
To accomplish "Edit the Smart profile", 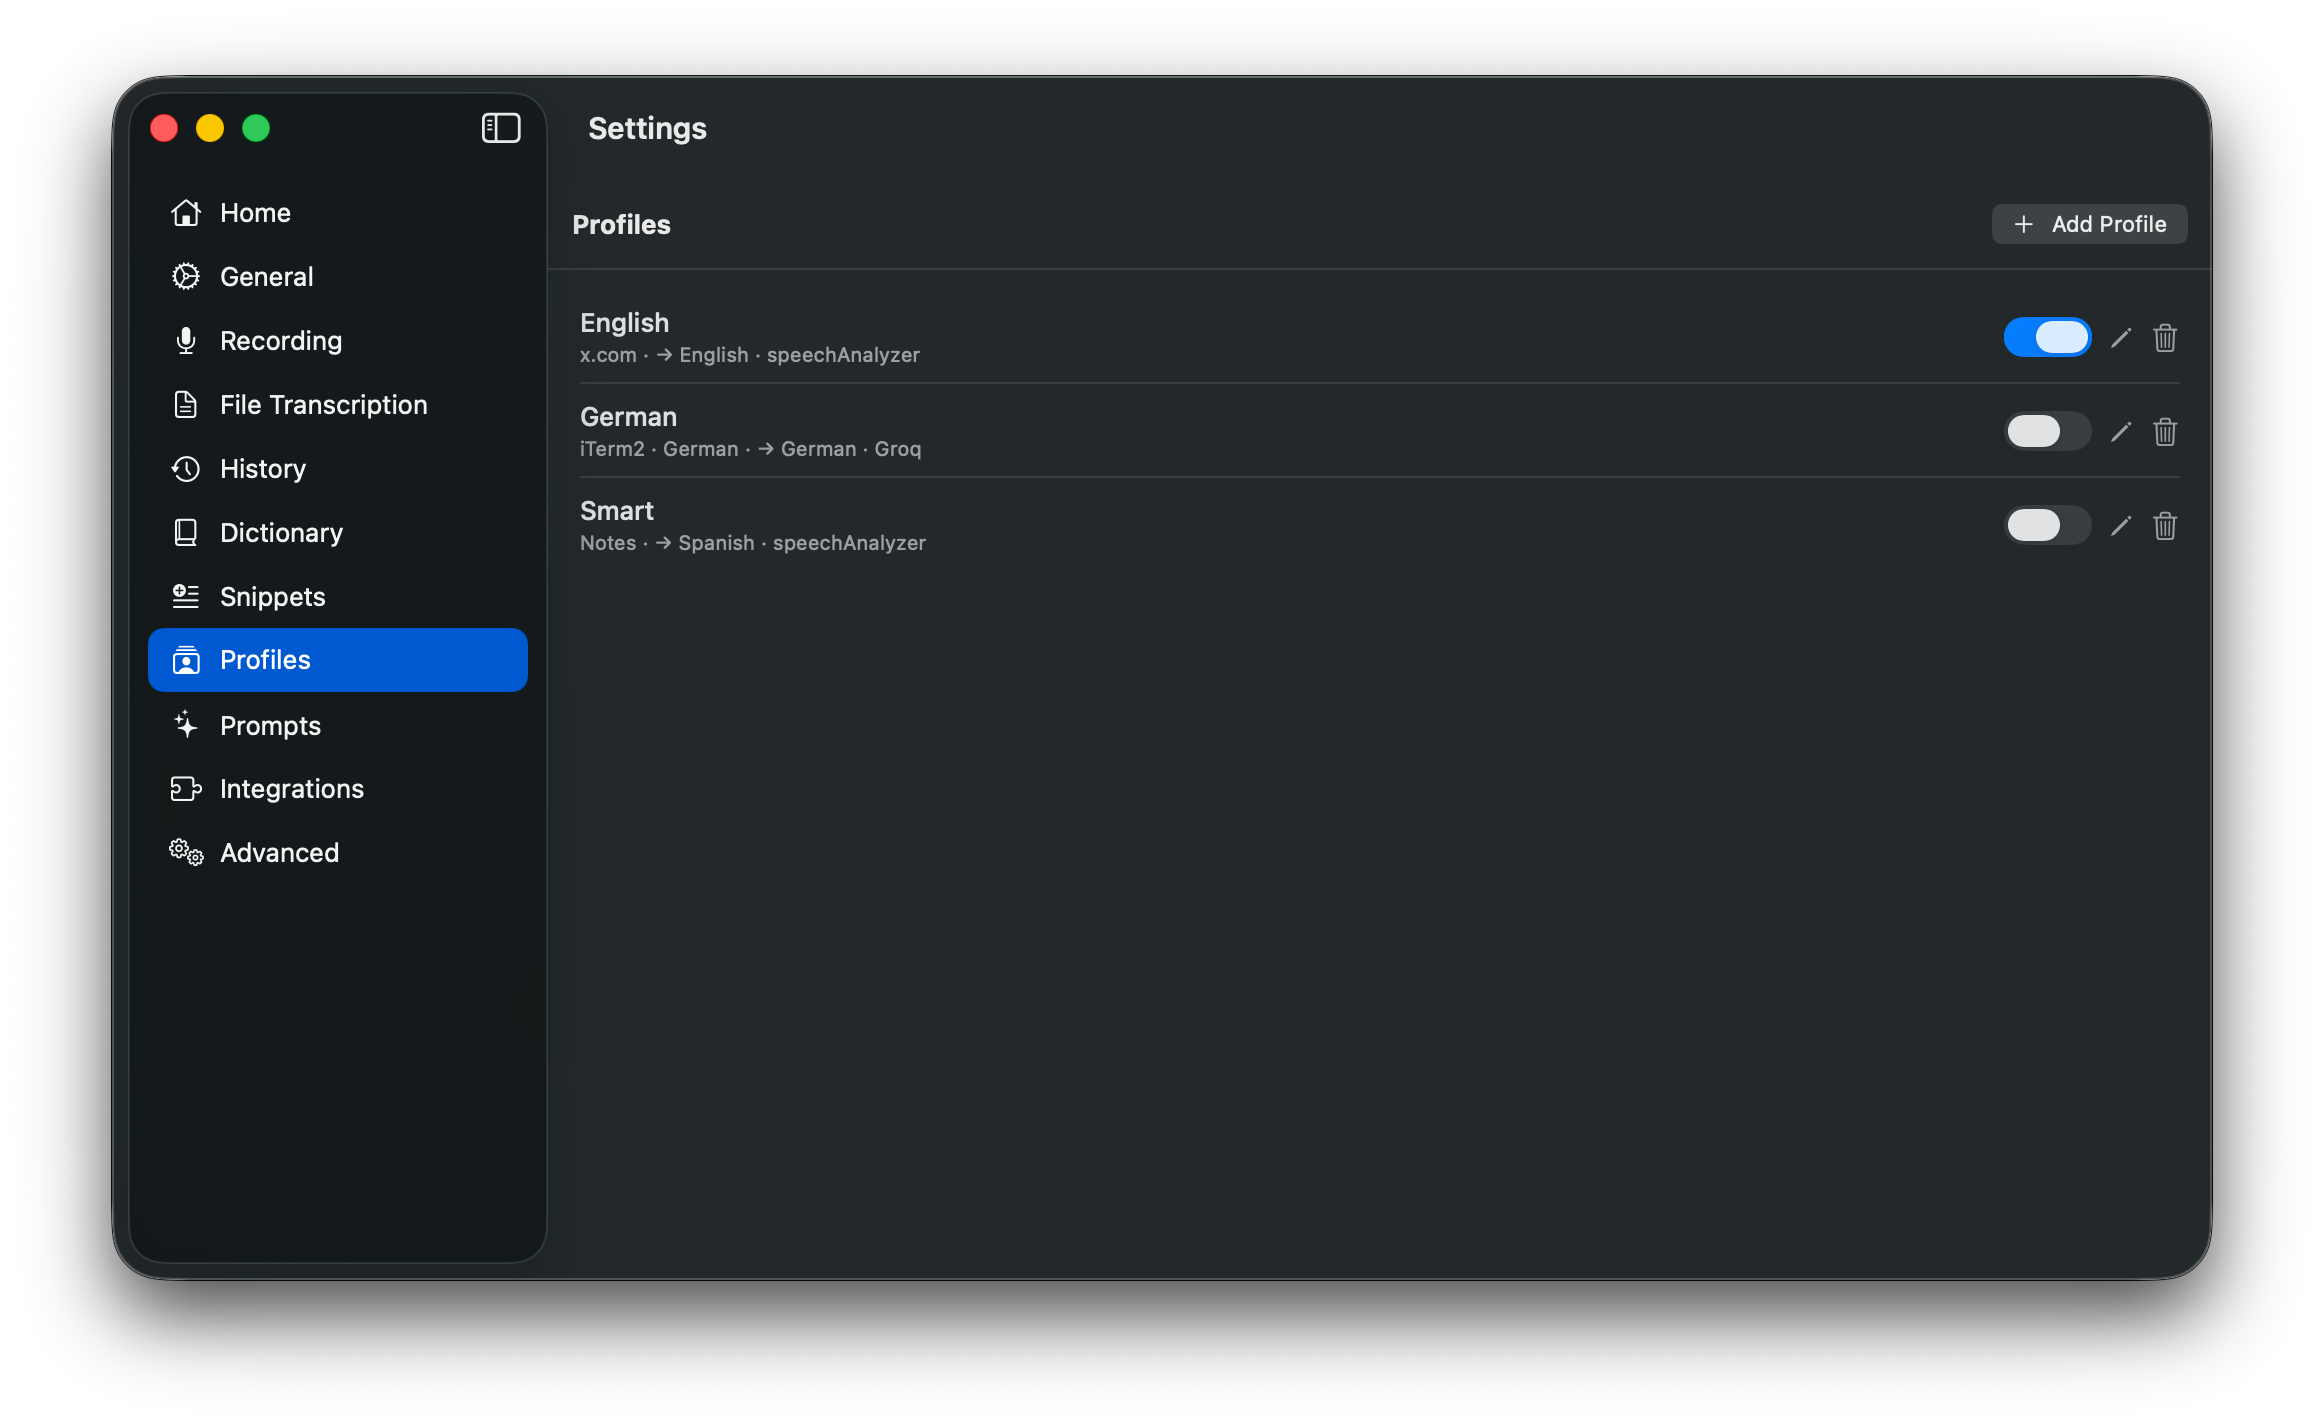I will pos(2121,525).
